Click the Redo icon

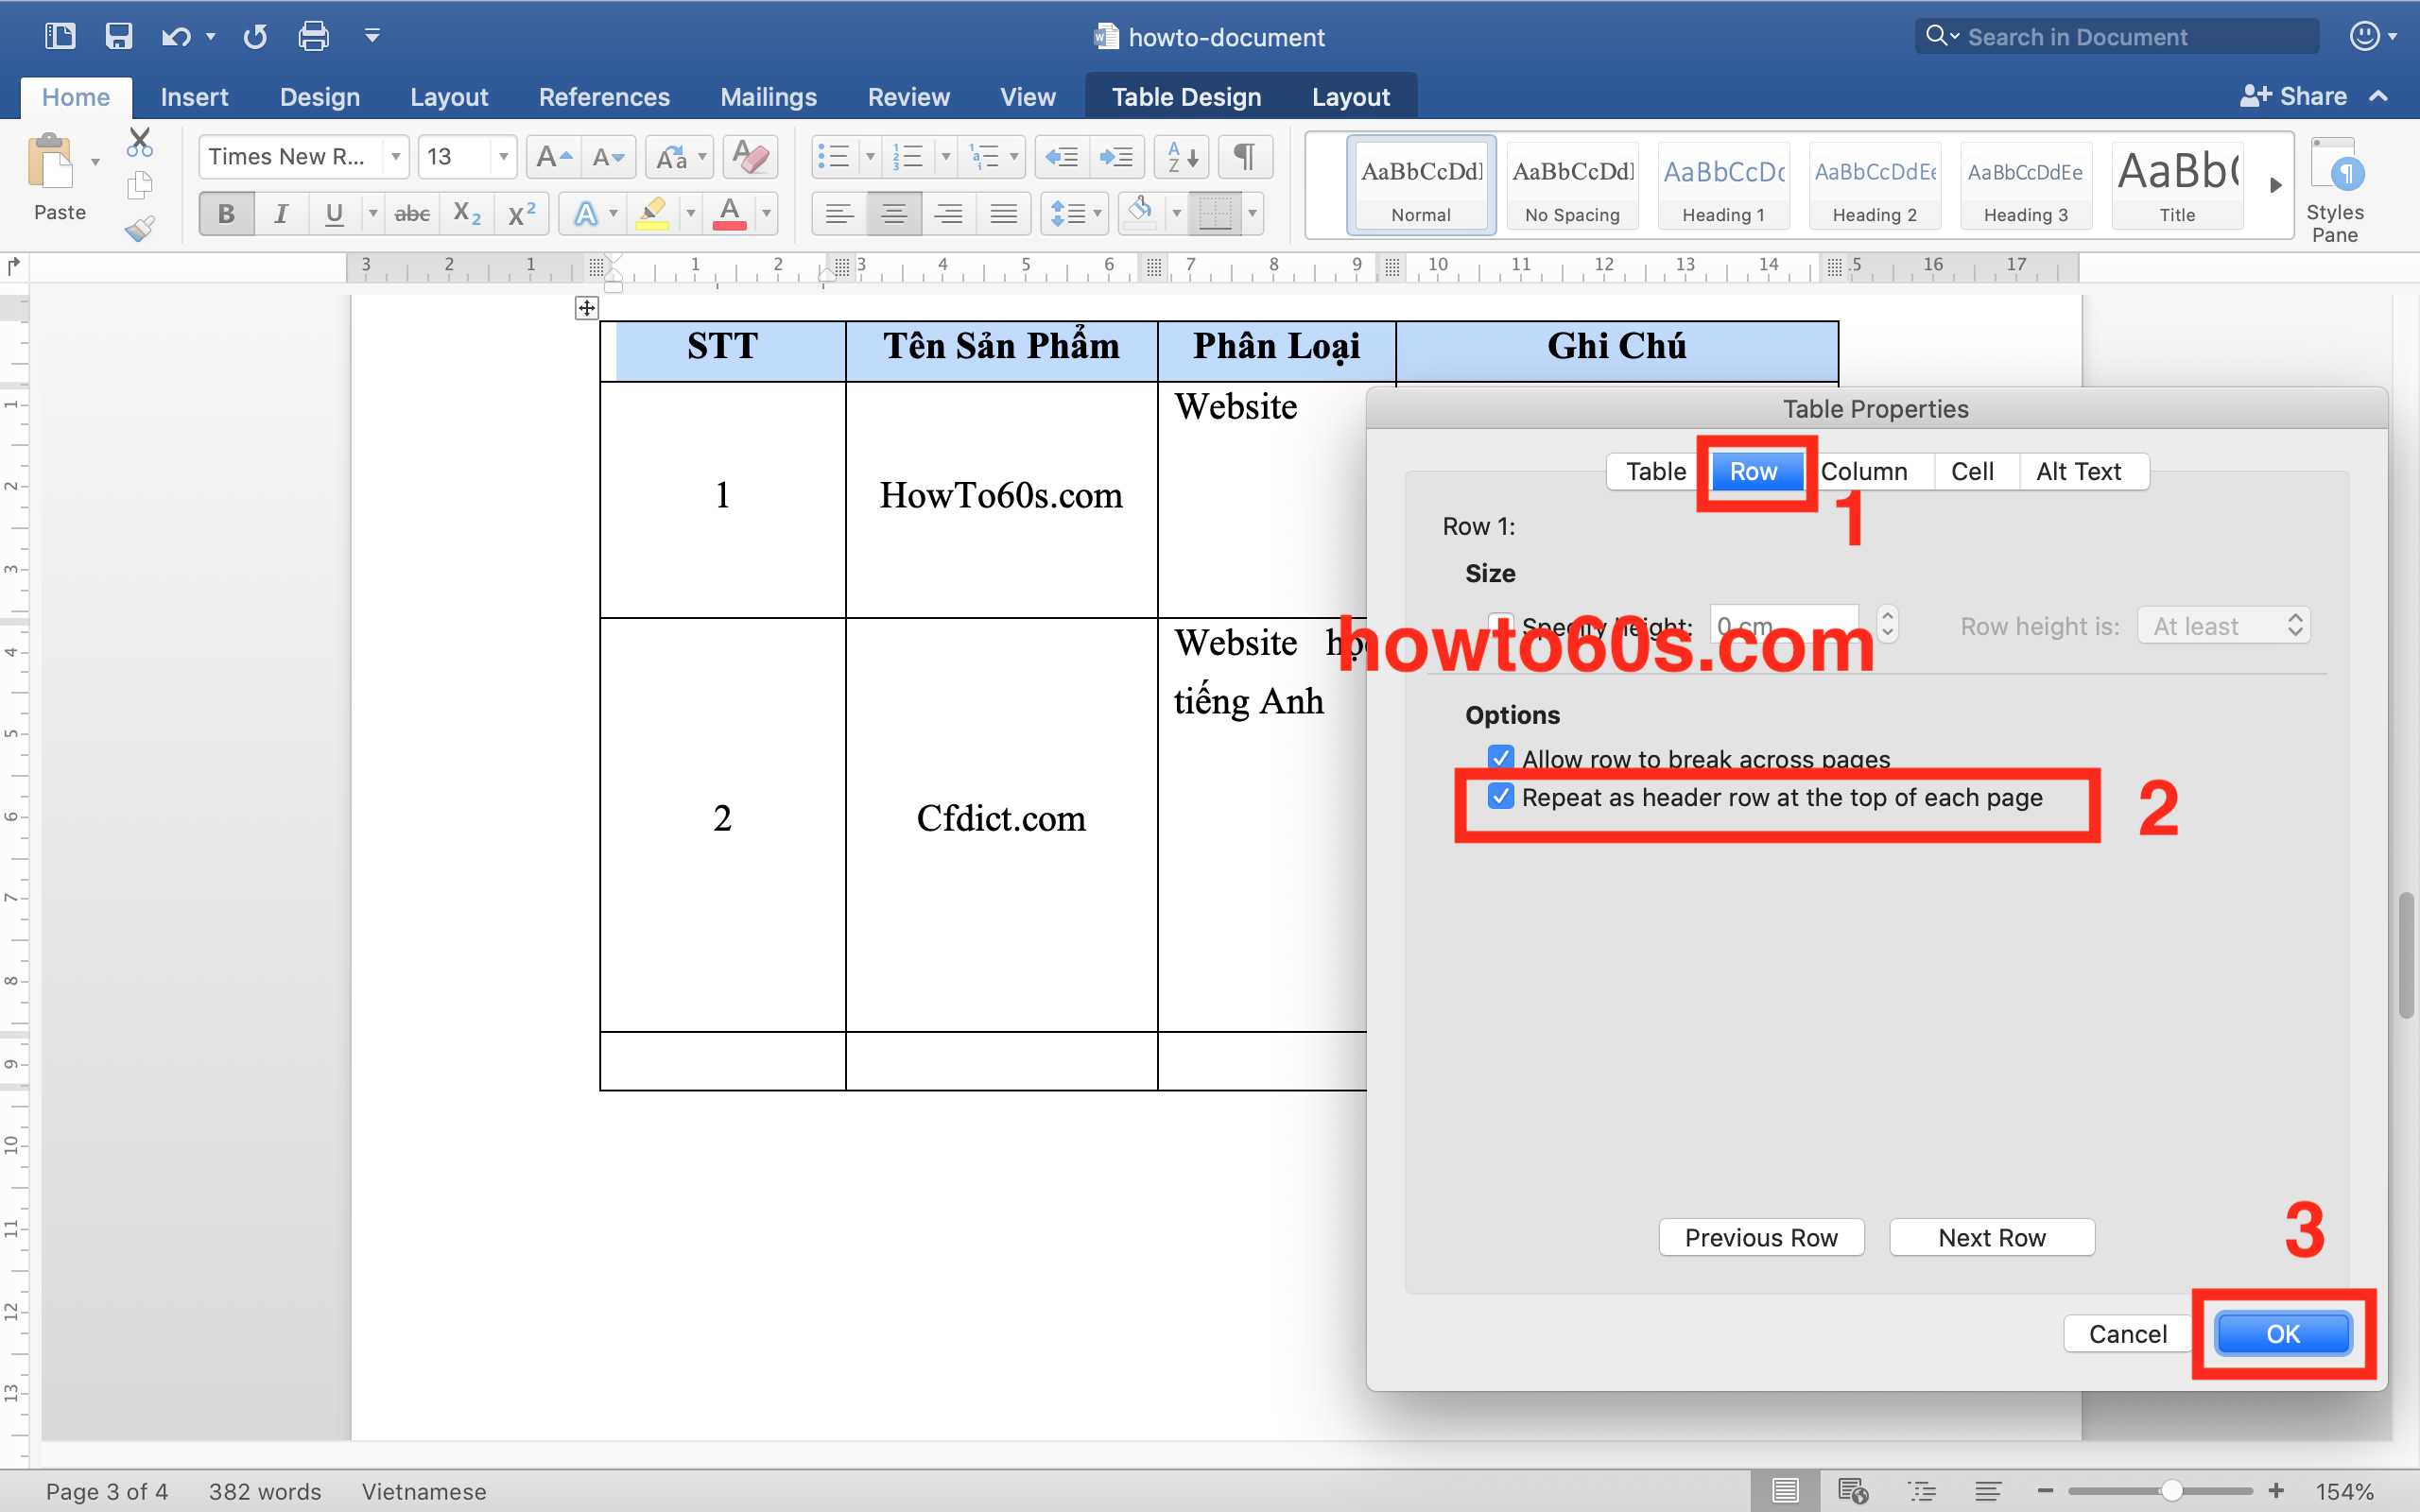coord(255,37)
